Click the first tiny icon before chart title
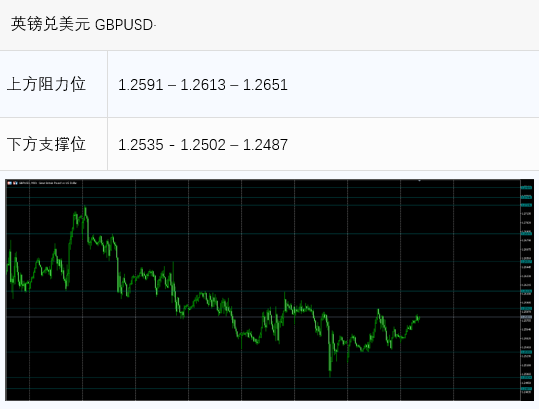Viewport: 539px width, 409px height. tap(10, 183)
